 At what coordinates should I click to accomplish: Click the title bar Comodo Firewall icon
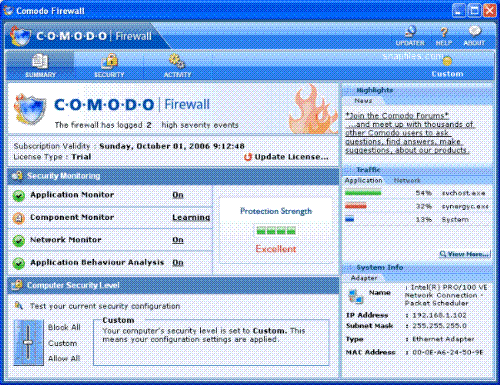[8, 10]
